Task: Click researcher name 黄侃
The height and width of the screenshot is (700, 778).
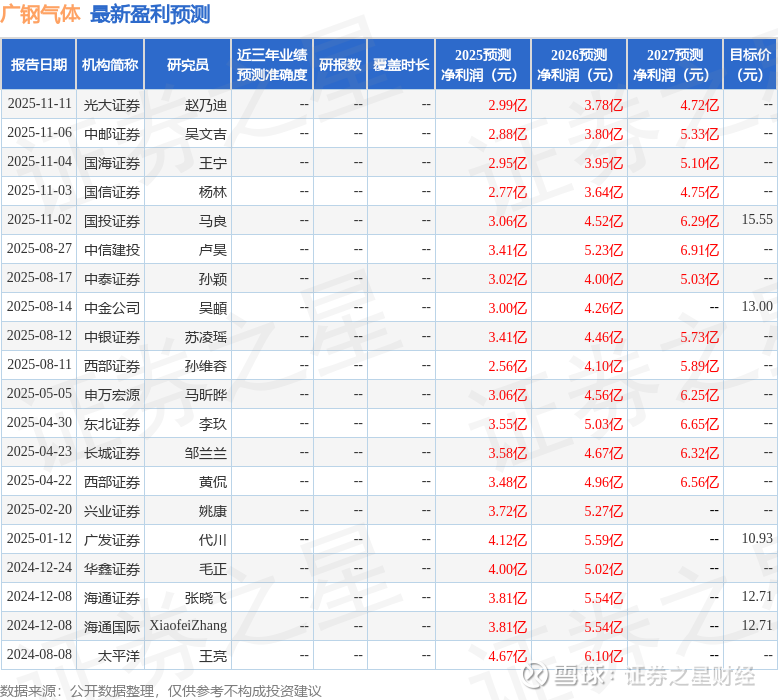Action: [x=213, y=482]
